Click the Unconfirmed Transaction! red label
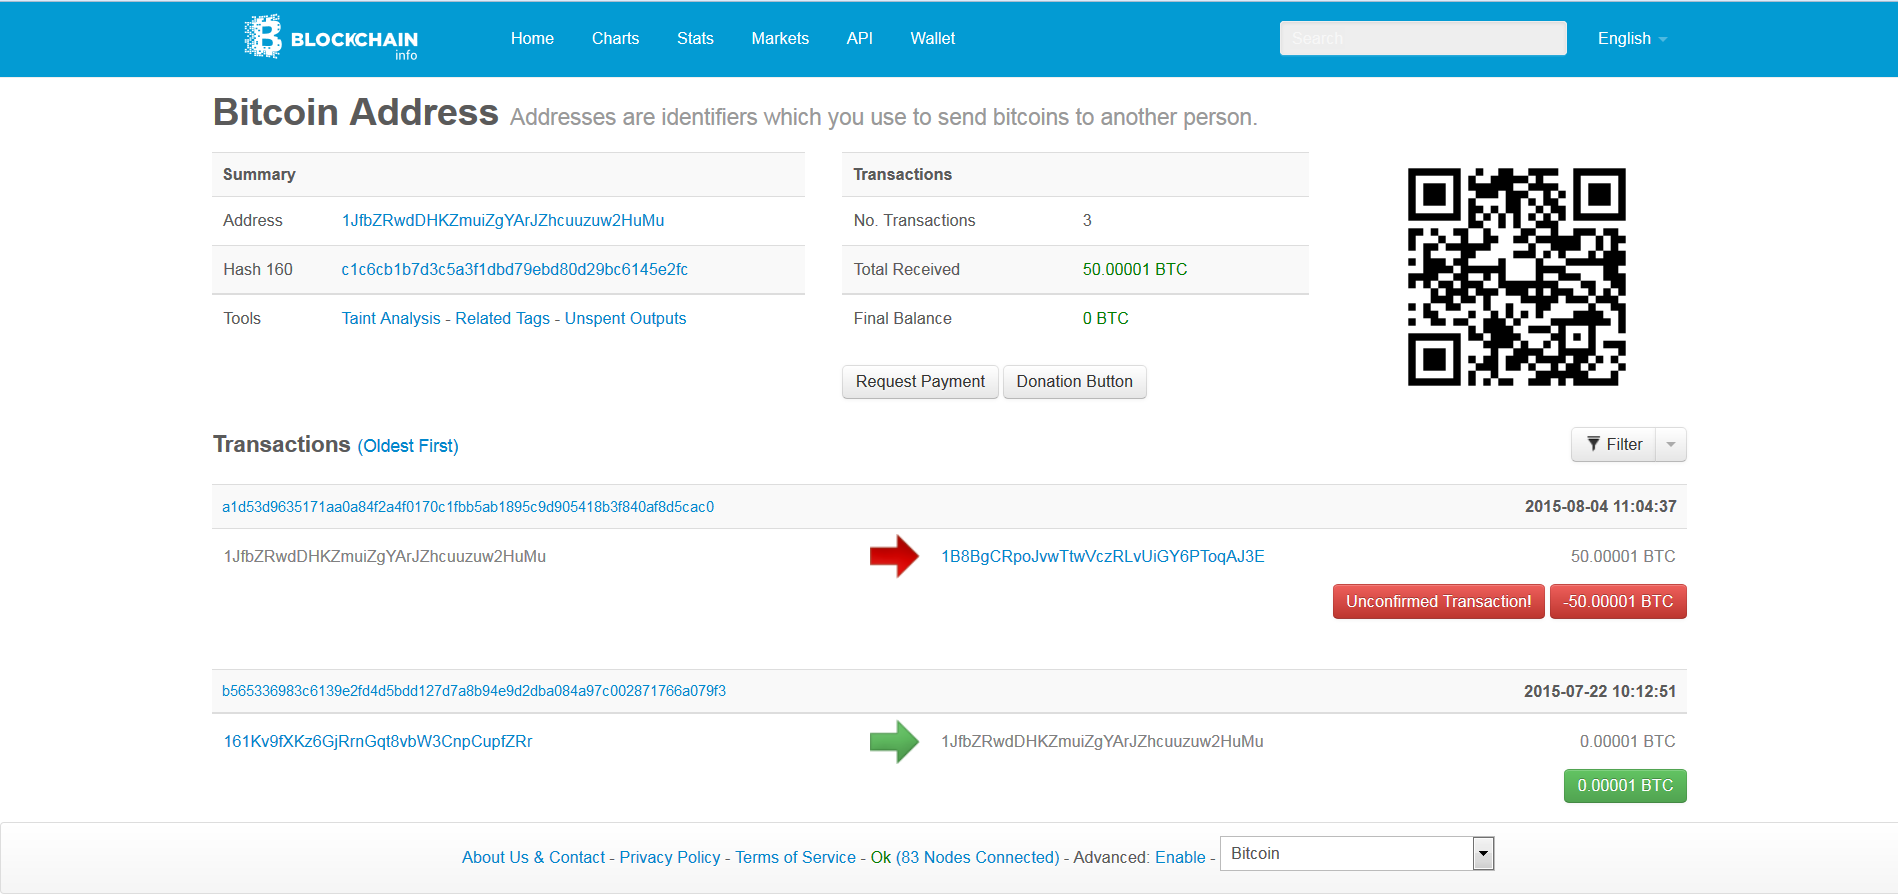1898x894 pixels. pos(1438,601)
